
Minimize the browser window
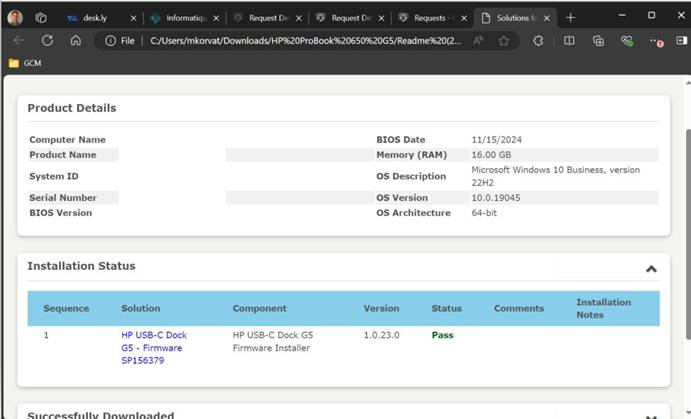click(622, 15)
